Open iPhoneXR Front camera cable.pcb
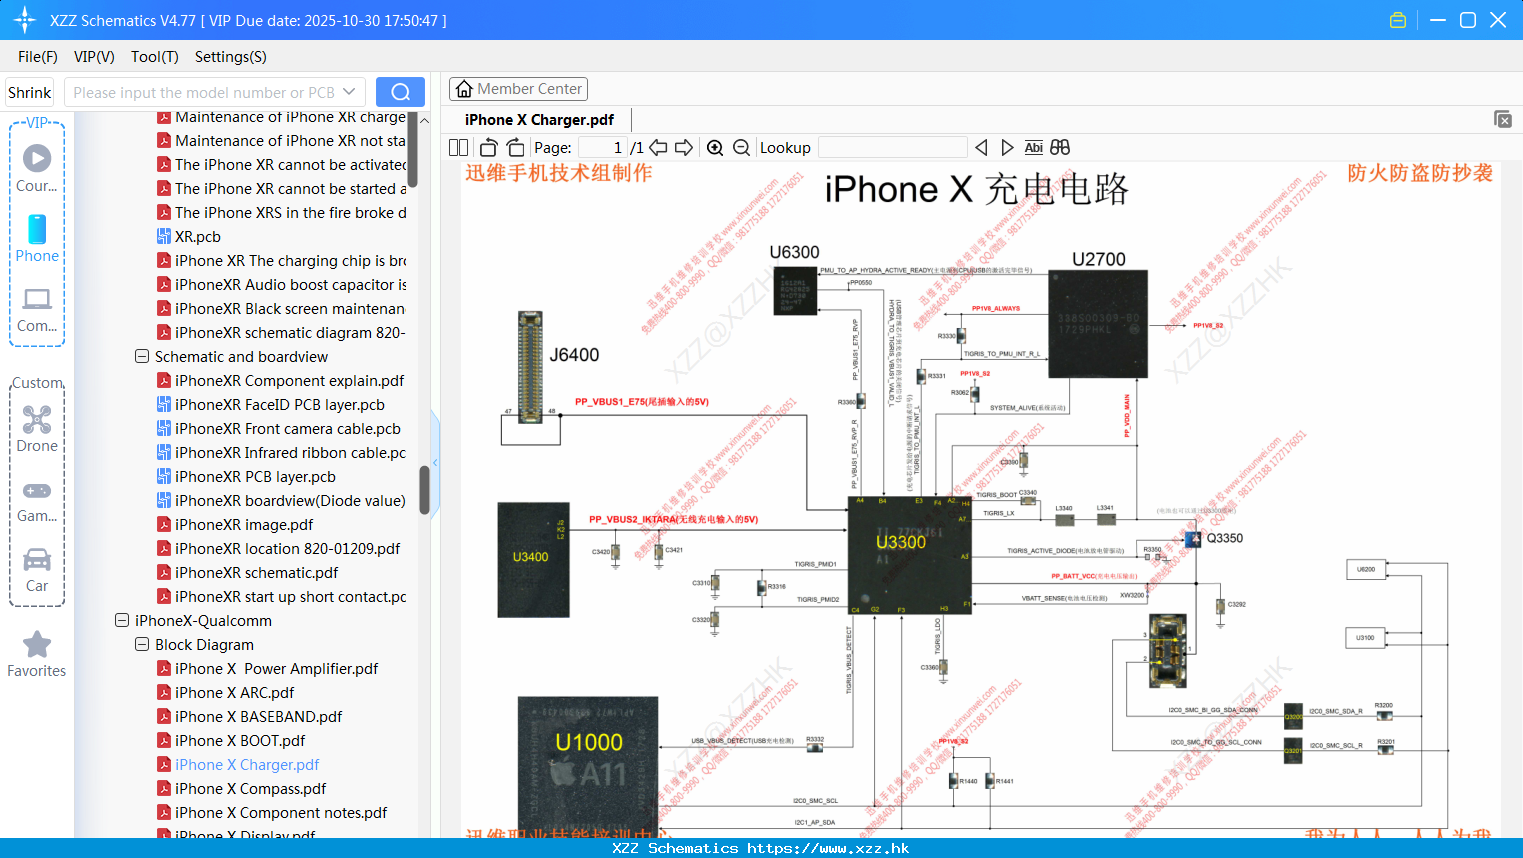 click(288, 428)
